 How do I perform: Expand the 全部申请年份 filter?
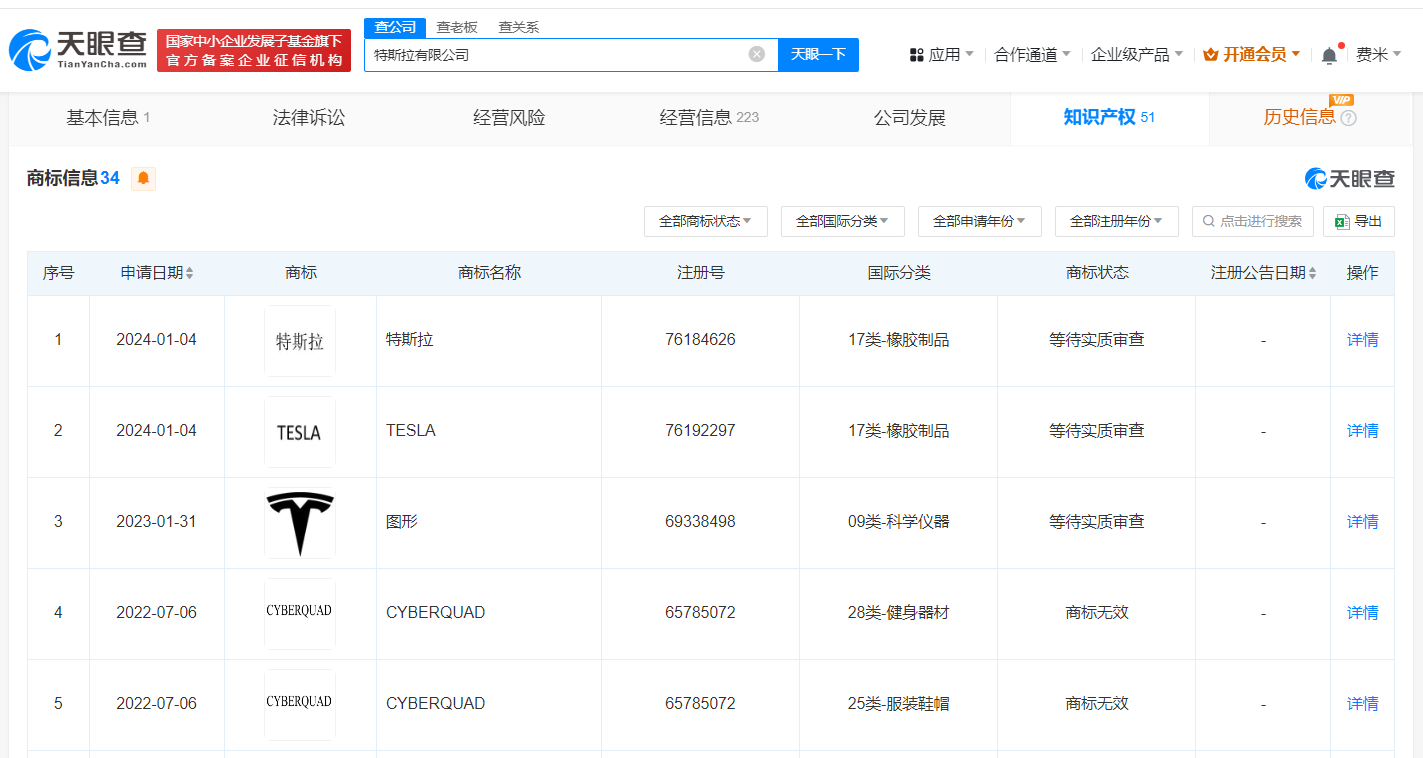tap(979, 221)
